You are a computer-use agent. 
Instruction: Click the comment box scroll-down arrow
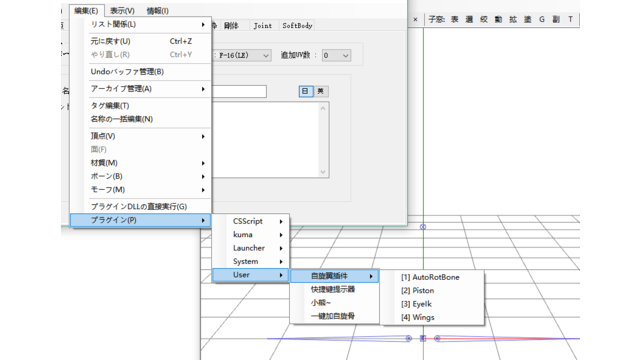323,172
